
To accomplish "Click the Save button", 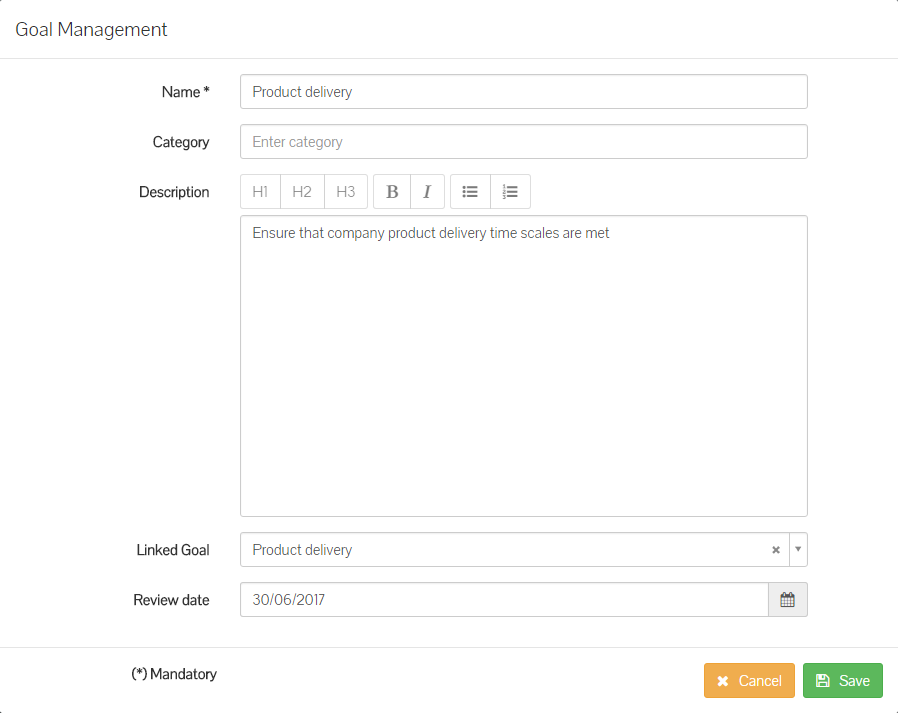I will (842, 681).
